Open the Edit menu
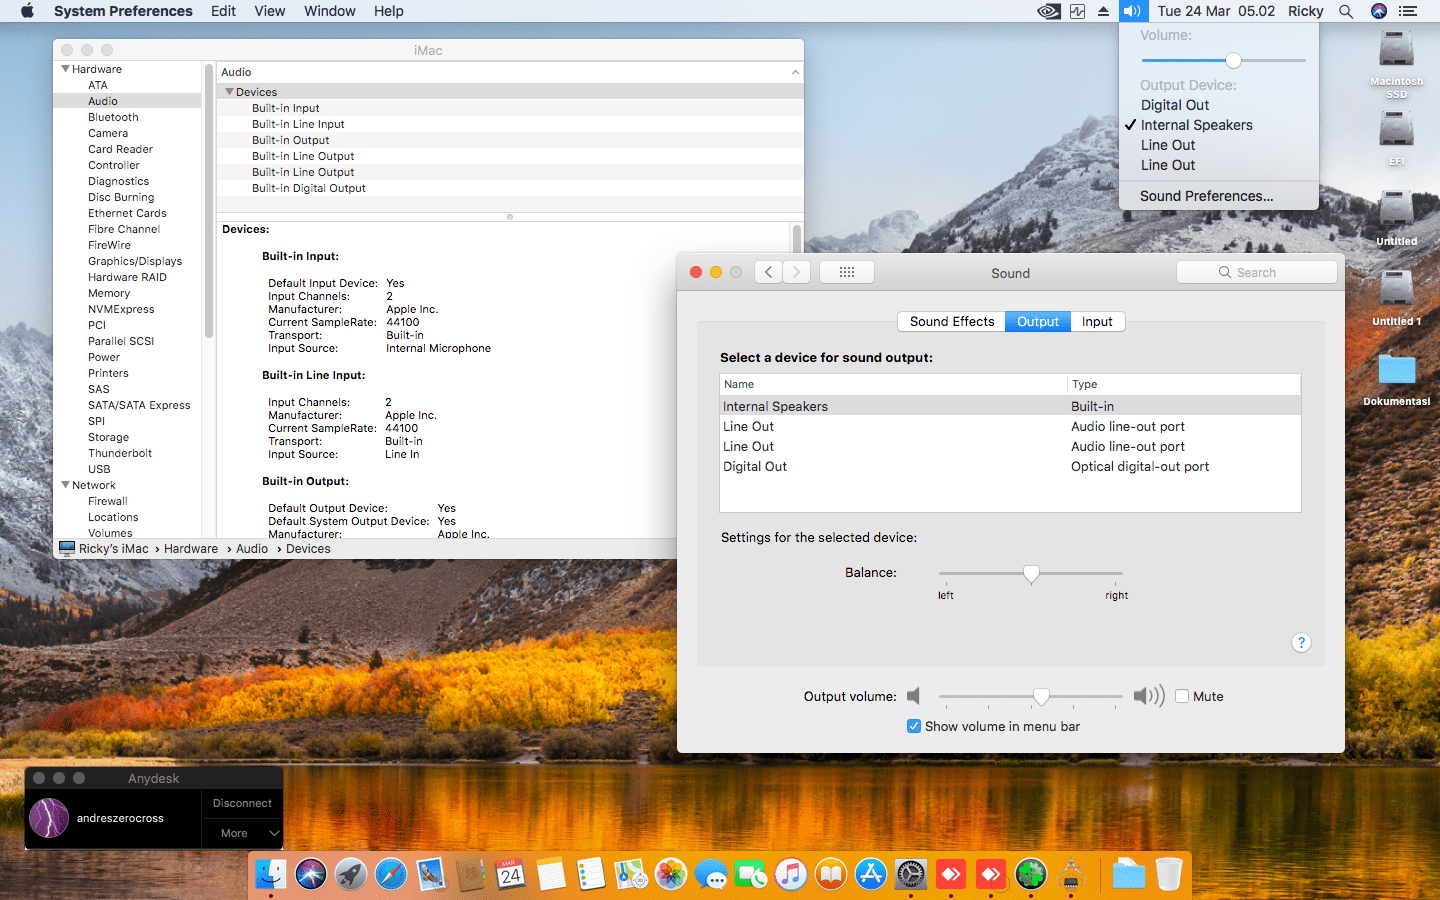This screenshot has width=1440, height=900. click(223, 11)
